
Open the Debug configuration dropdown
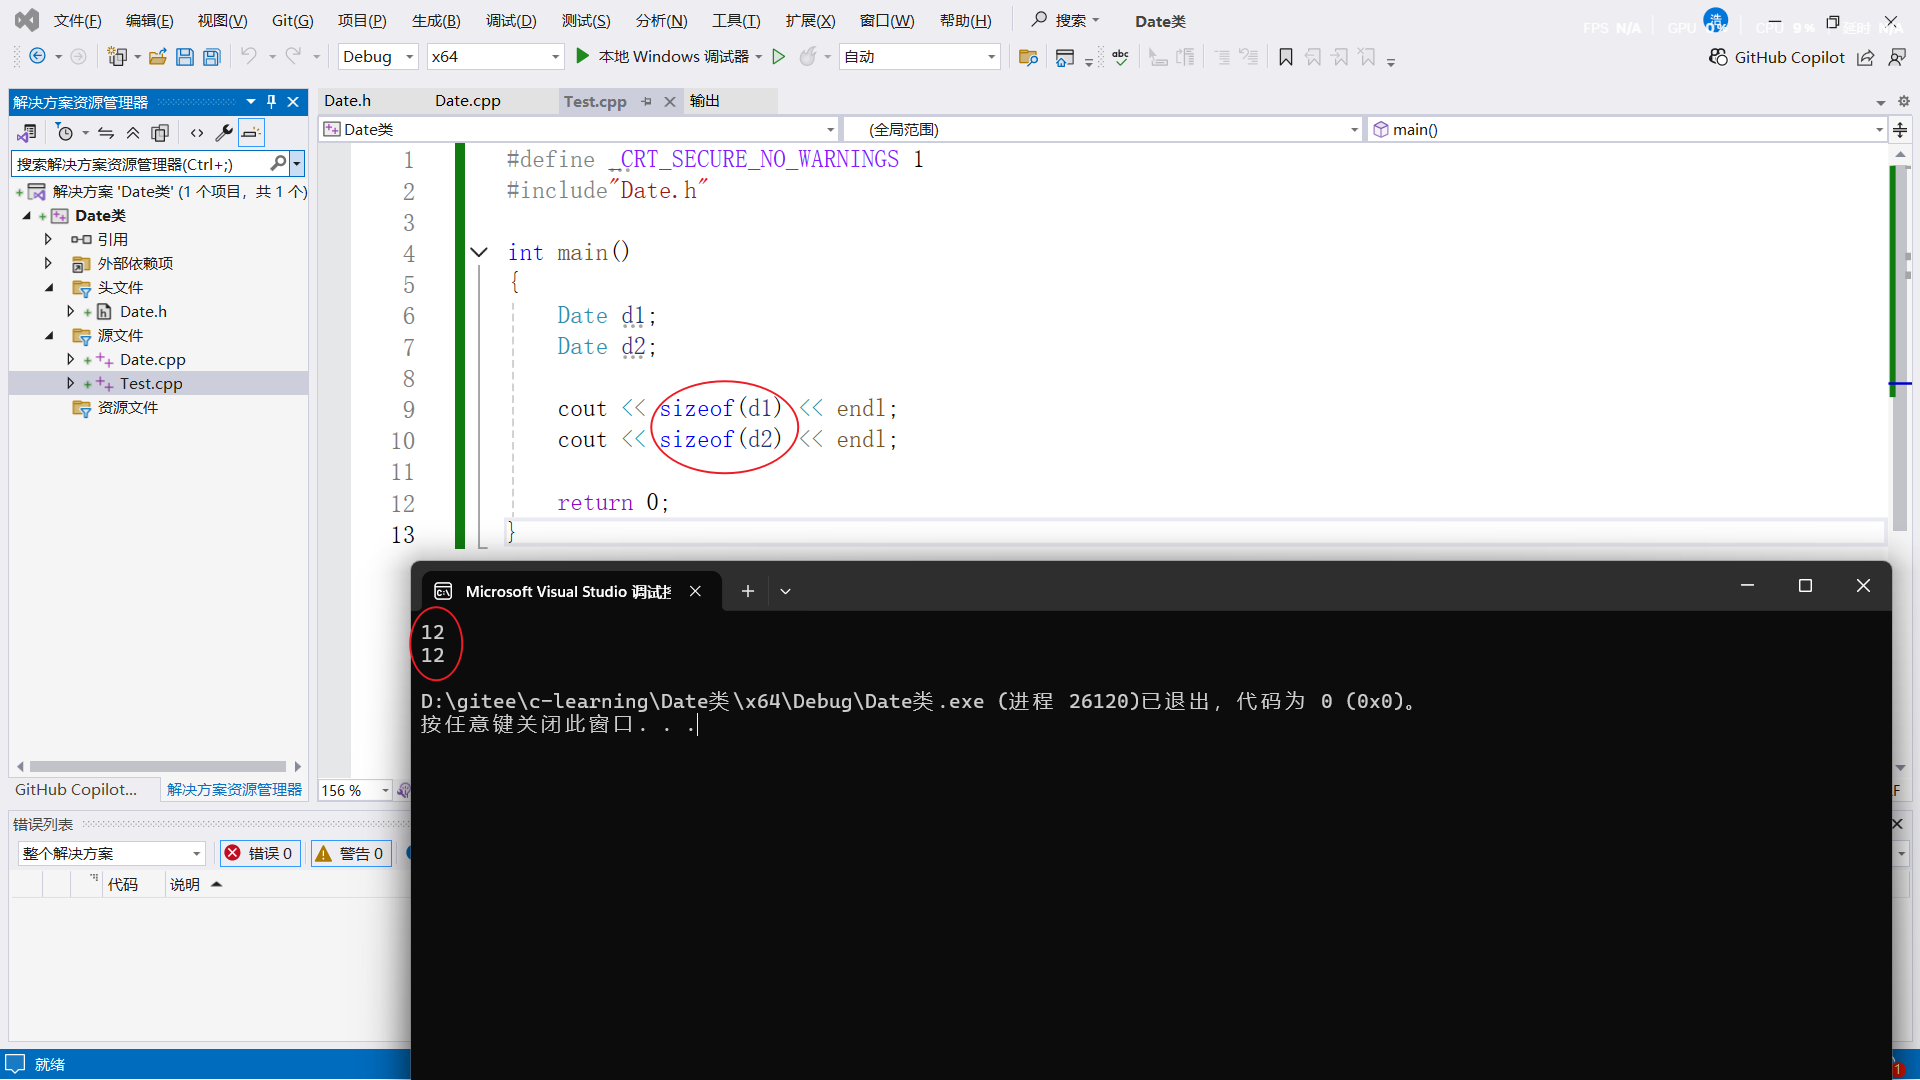pos(409,57)
